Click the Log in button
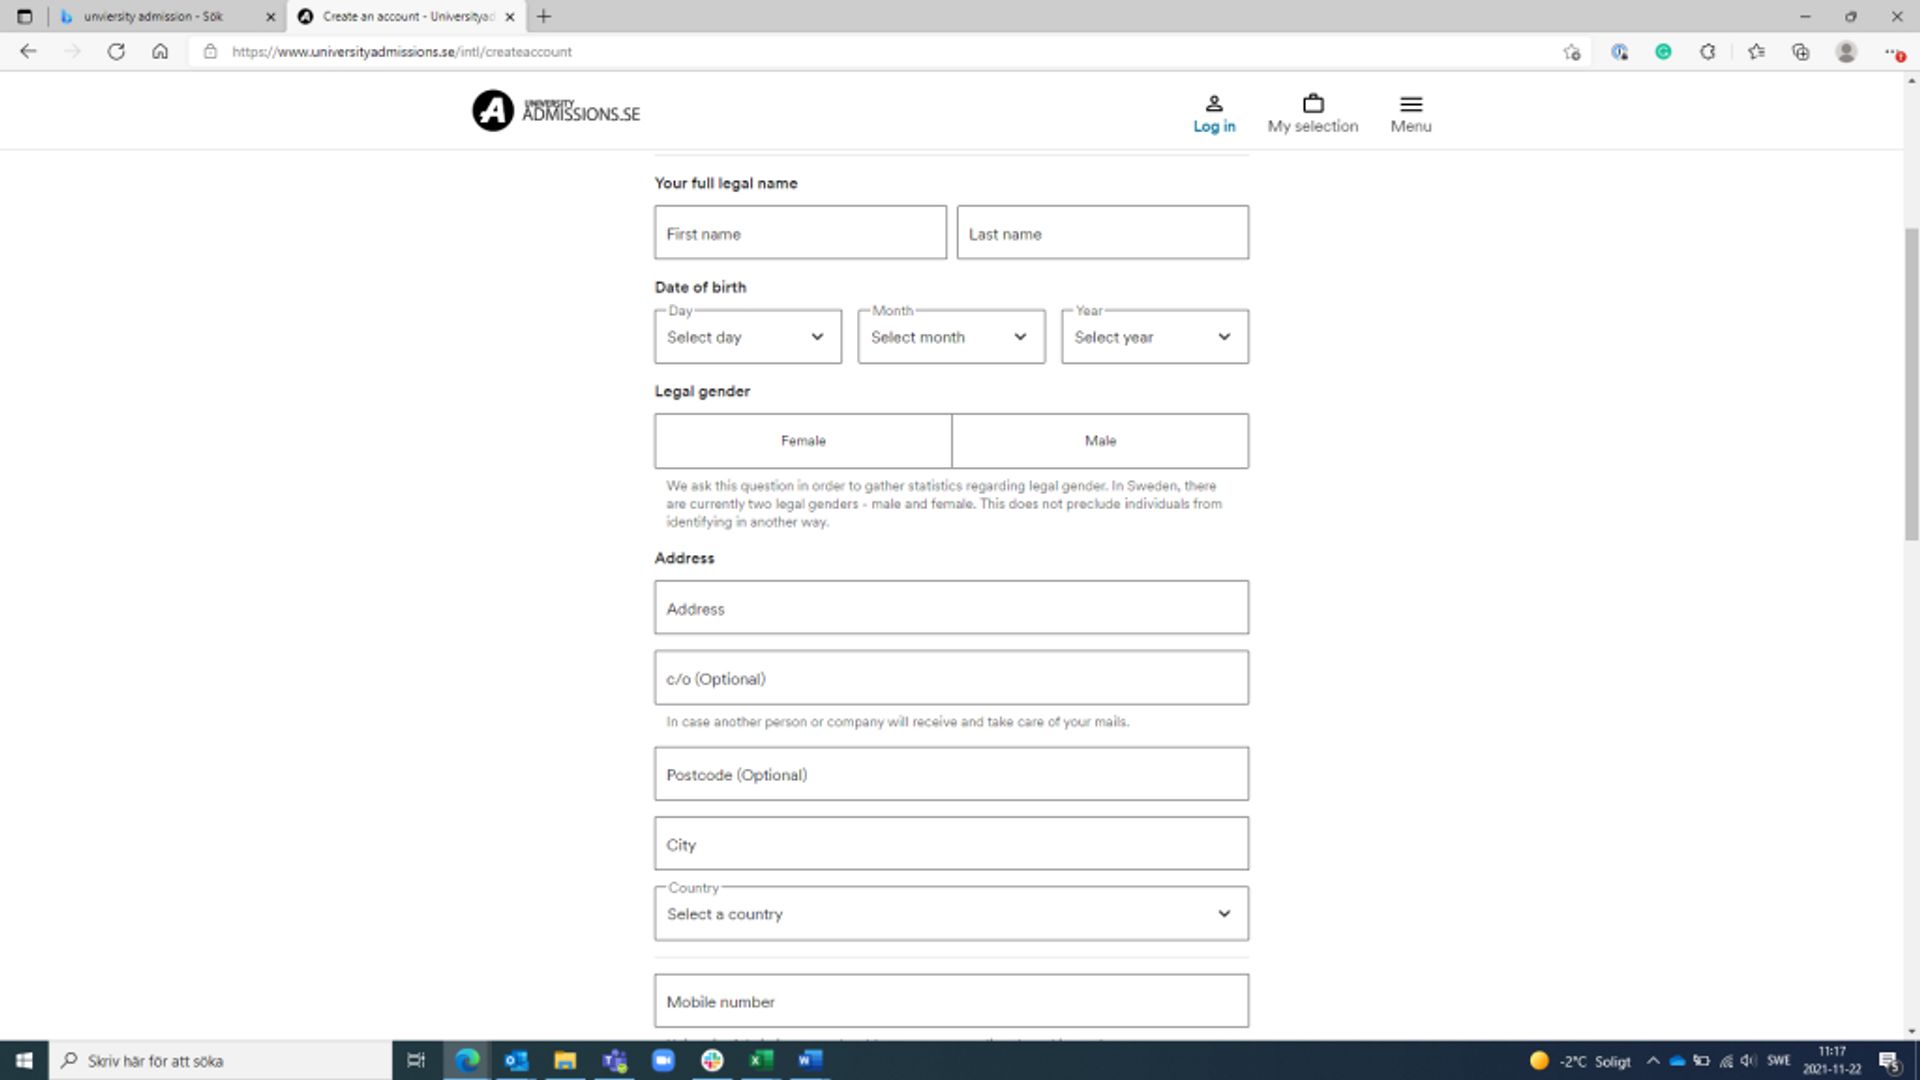This screenshot has width=1920, height=1080. point(1213,113)
